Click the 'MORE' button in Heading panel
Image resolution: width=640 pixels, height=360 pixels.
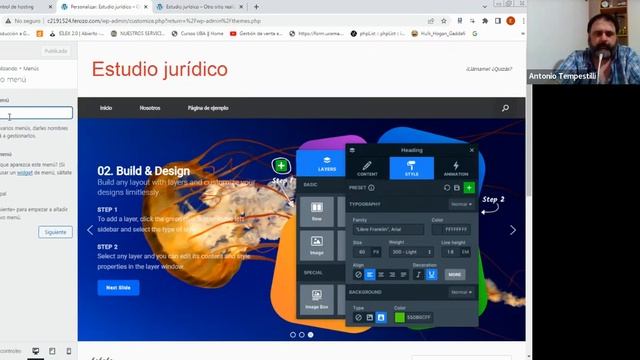pos(455,275)
